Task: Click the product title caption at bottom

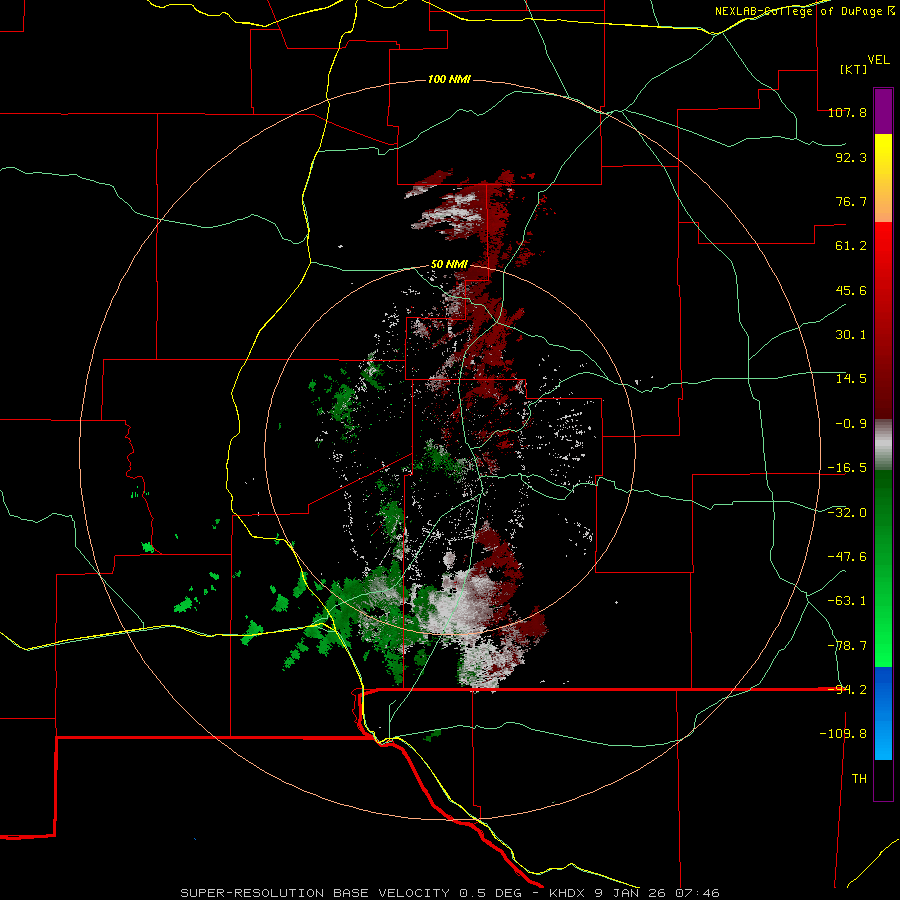Action: pyautogui.click(x=450, y=893)
